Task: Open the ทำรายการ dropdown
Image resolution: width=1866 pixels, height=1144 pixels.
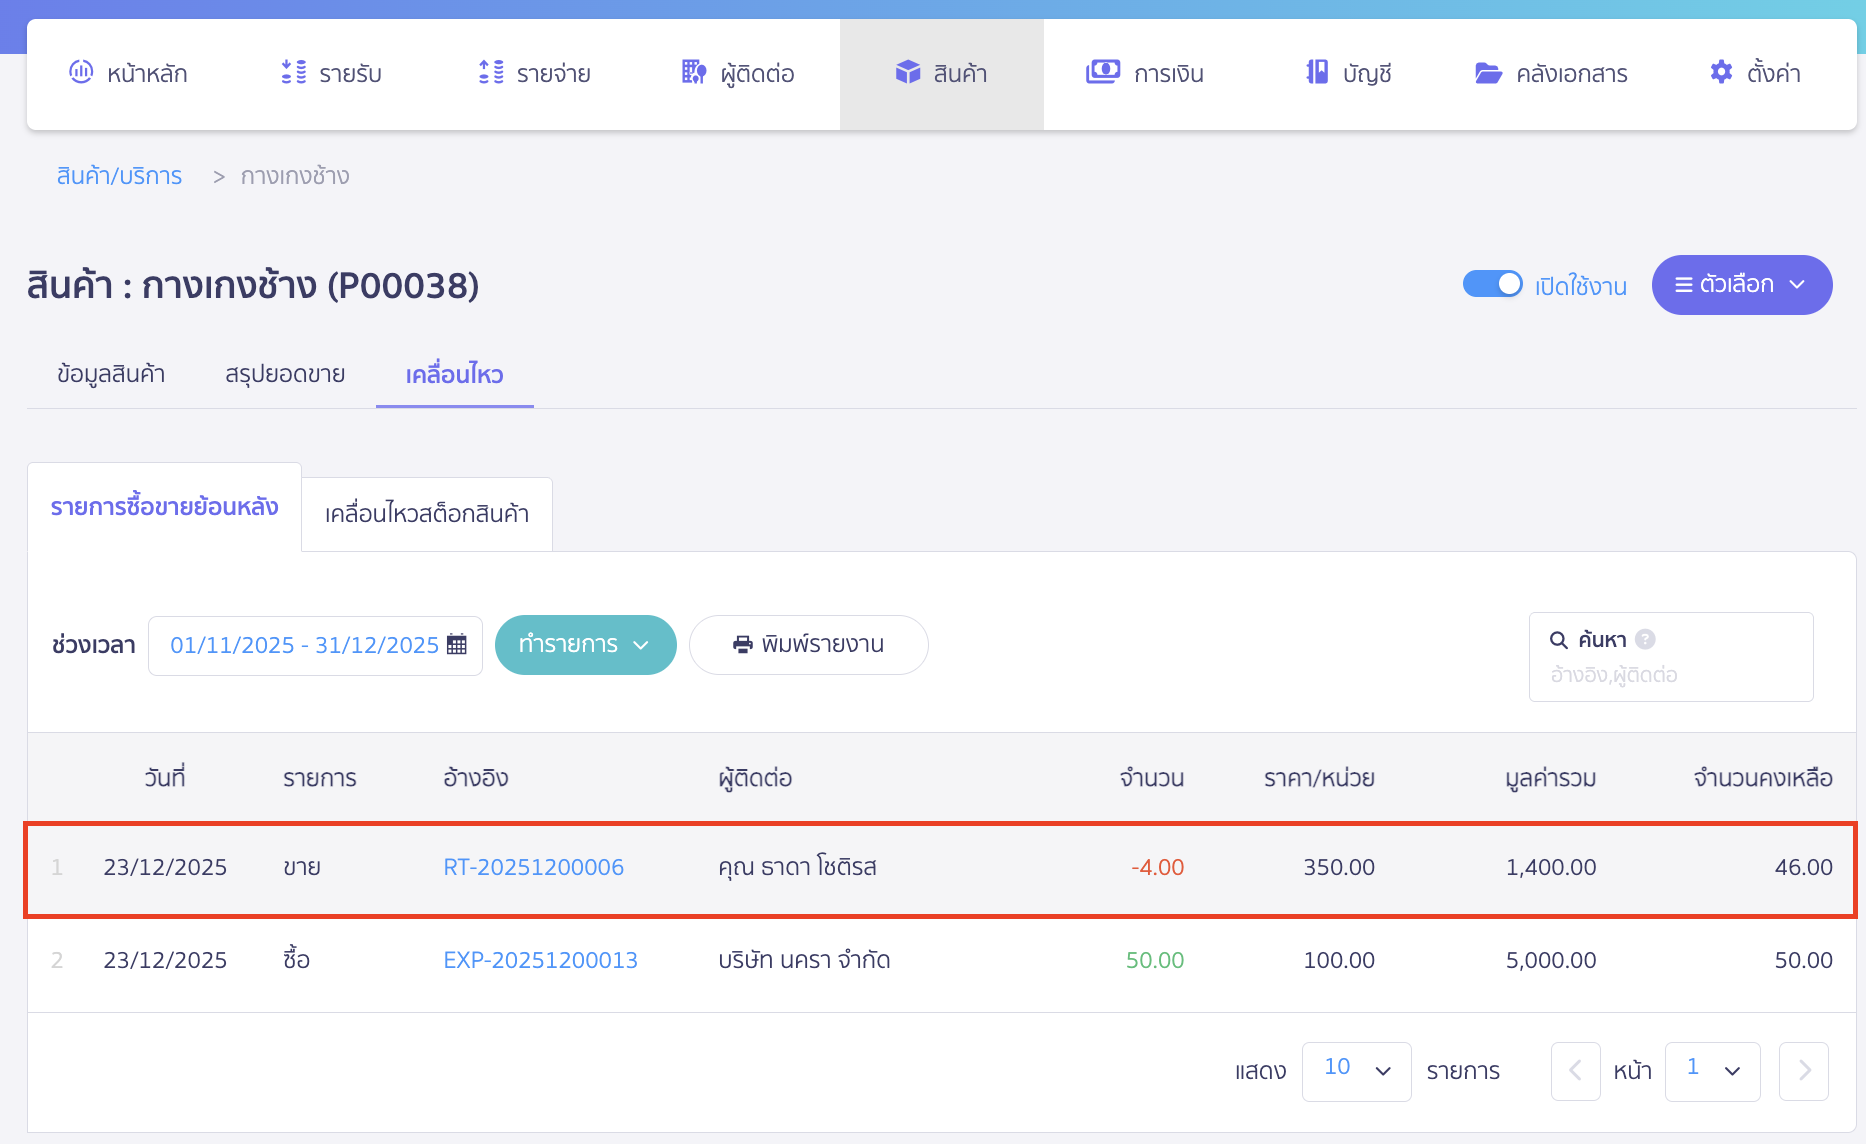Action: pyautogui.click(x=585, y=645)
